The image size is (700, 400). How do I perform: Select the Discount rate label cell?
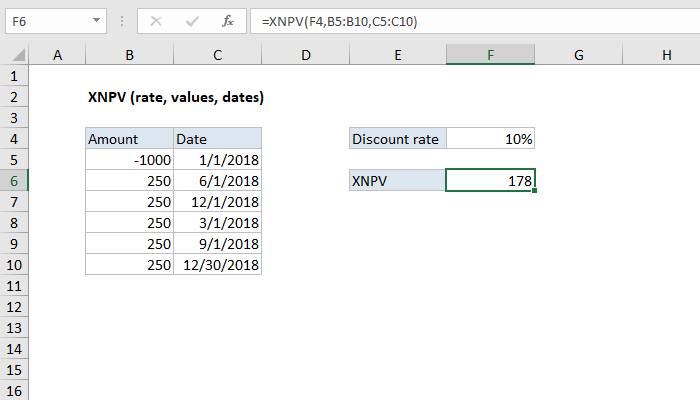coord(397,139)
